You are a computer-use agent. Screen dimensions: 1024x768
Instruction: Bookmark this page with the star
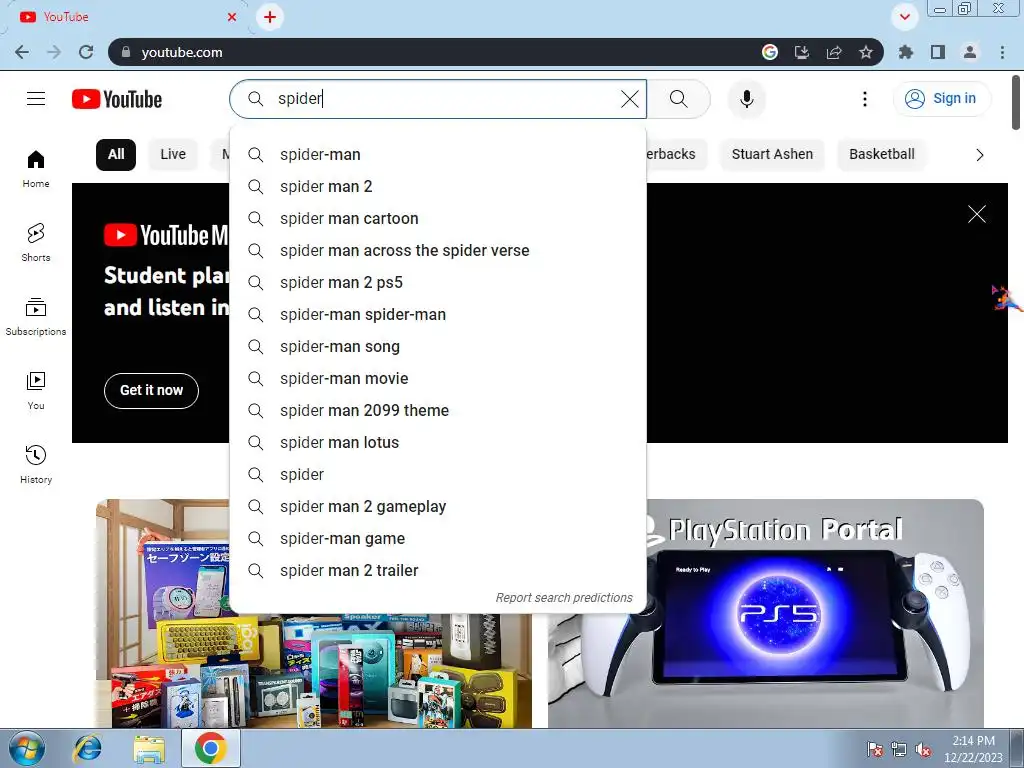pos(866,52)
